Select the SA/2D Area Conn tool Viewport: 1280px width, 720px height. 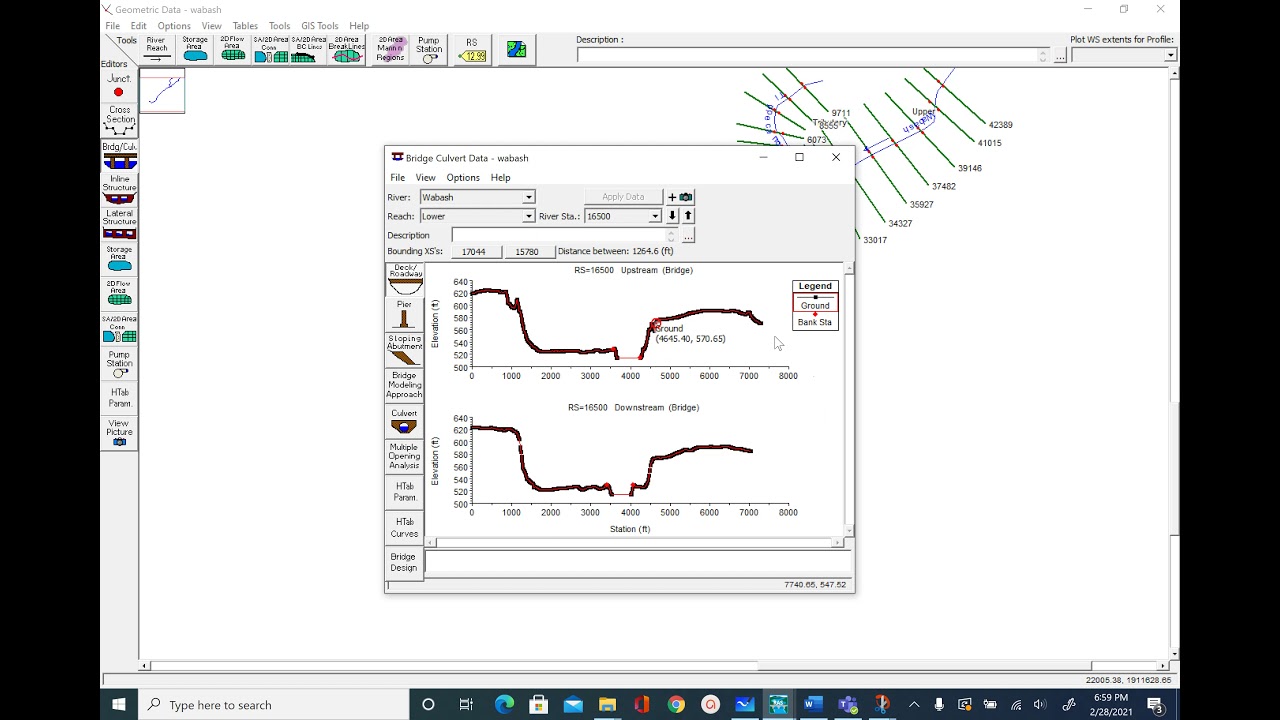270,49
